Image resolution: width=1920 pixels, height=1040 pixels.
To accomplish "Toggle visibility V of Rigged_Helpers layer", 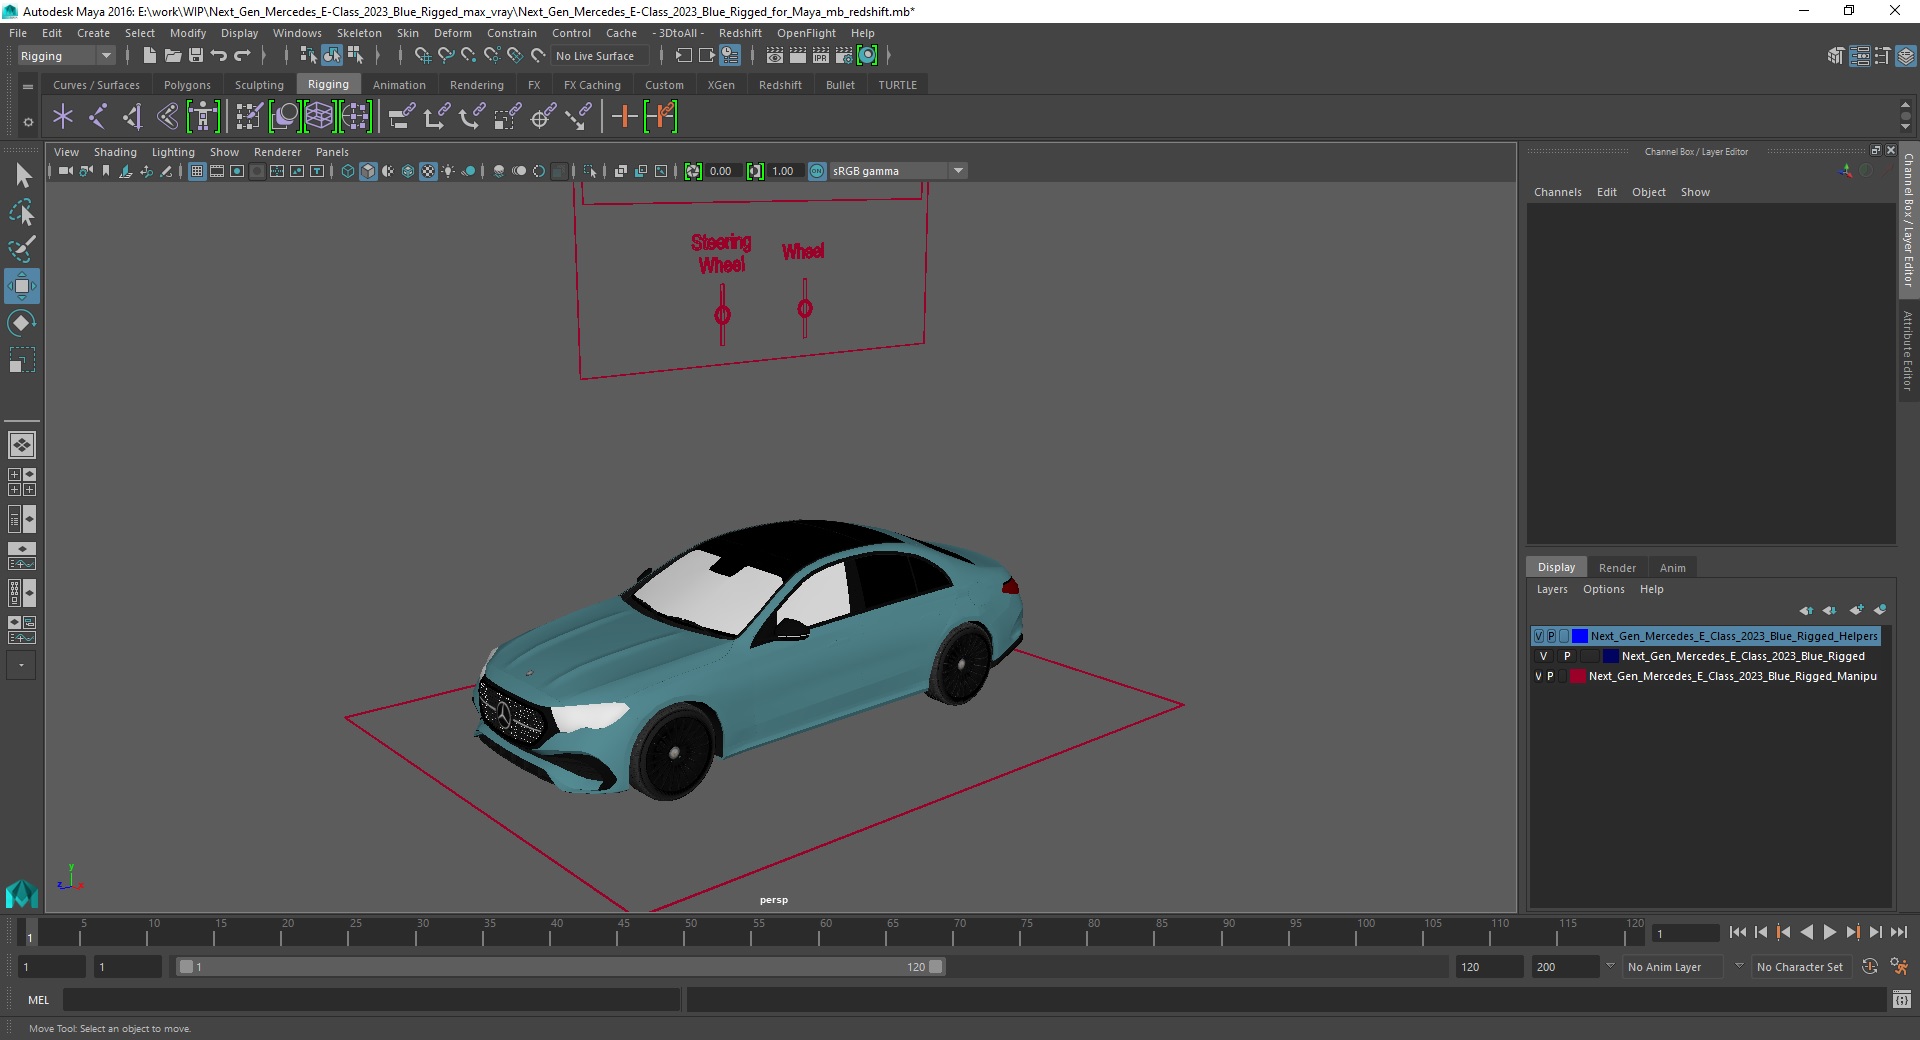I will coord(1539,636).
